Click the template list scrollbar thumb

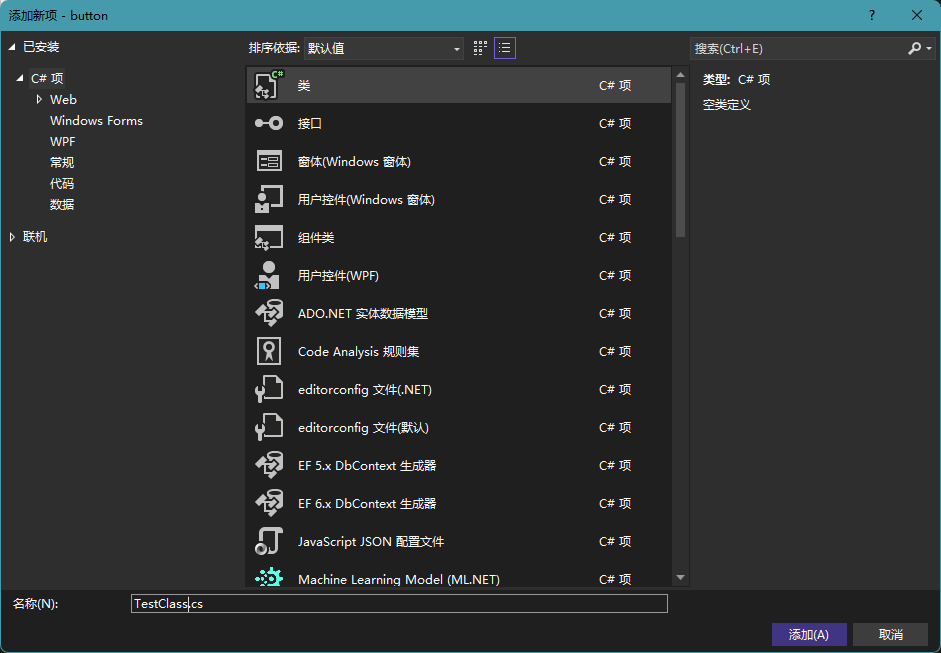point(680,160)
